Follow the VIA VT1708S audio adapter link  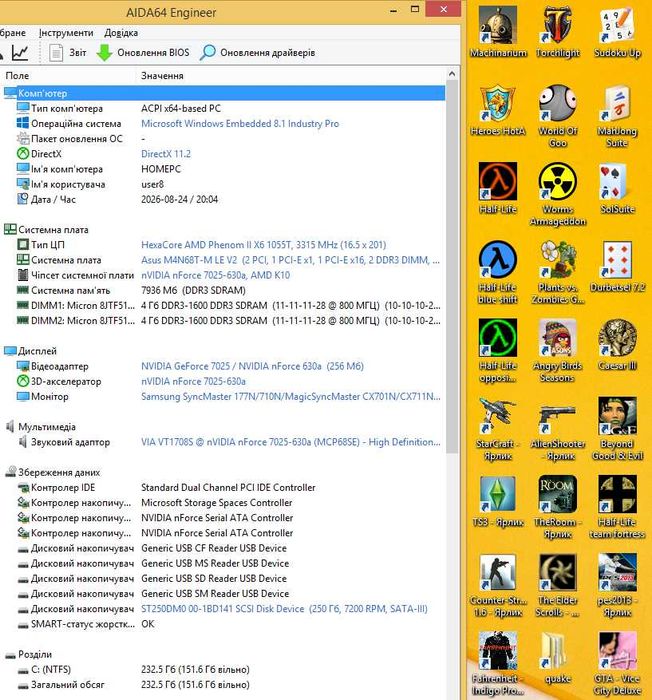tap(290, 442)
